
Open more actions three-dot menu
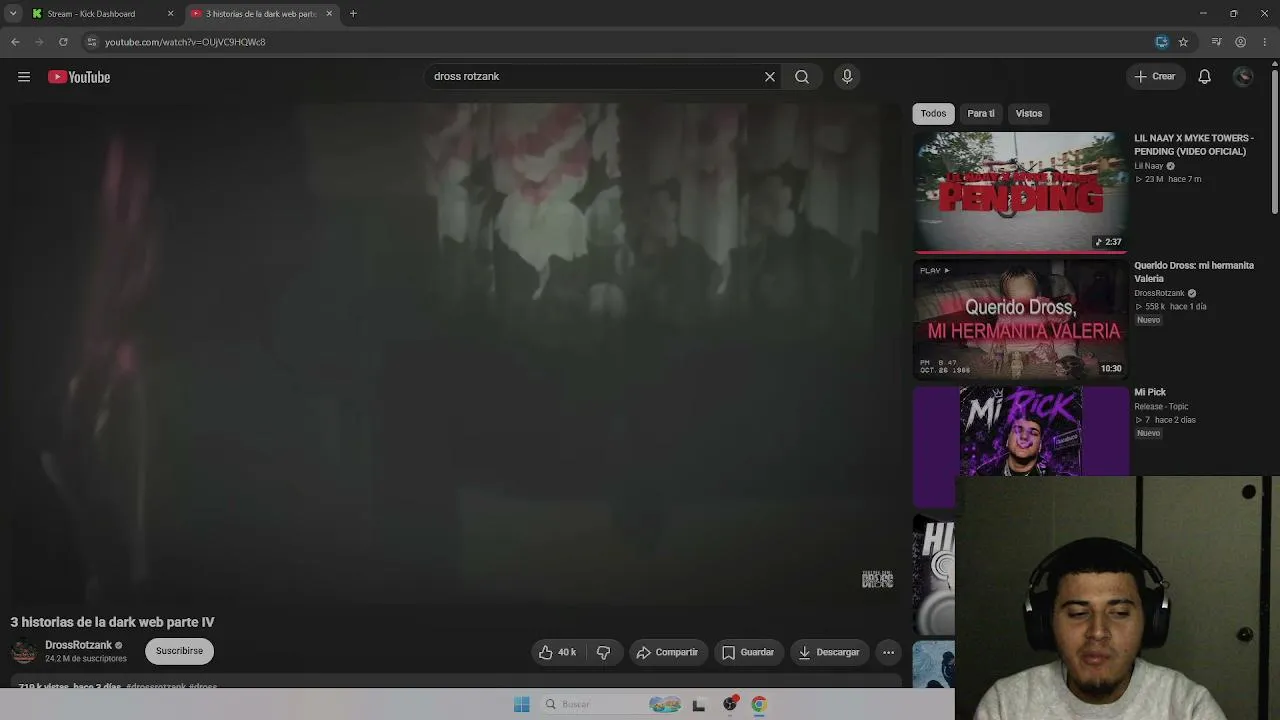tap(888, 652)
